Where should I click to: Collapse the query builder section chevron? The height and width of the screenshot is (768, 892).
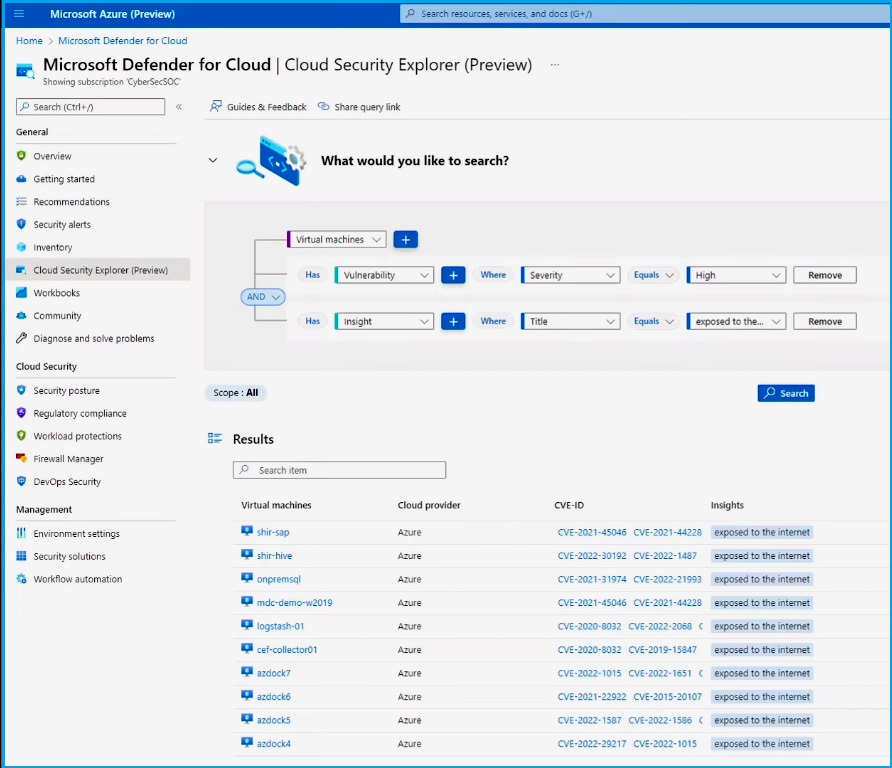click(x=213, y=160)
